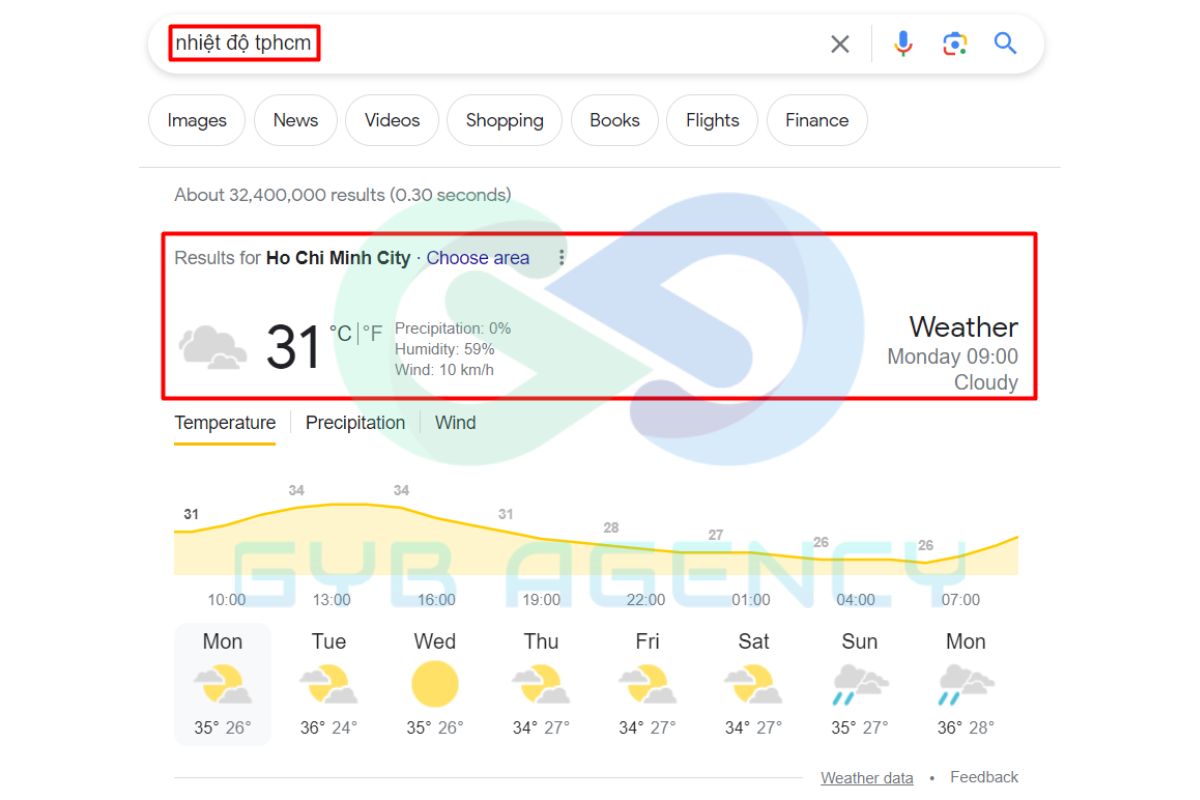The width and height of the screenshot is (1200, 800).
Task: Filter results by Shopping
Action: point(504,120)
